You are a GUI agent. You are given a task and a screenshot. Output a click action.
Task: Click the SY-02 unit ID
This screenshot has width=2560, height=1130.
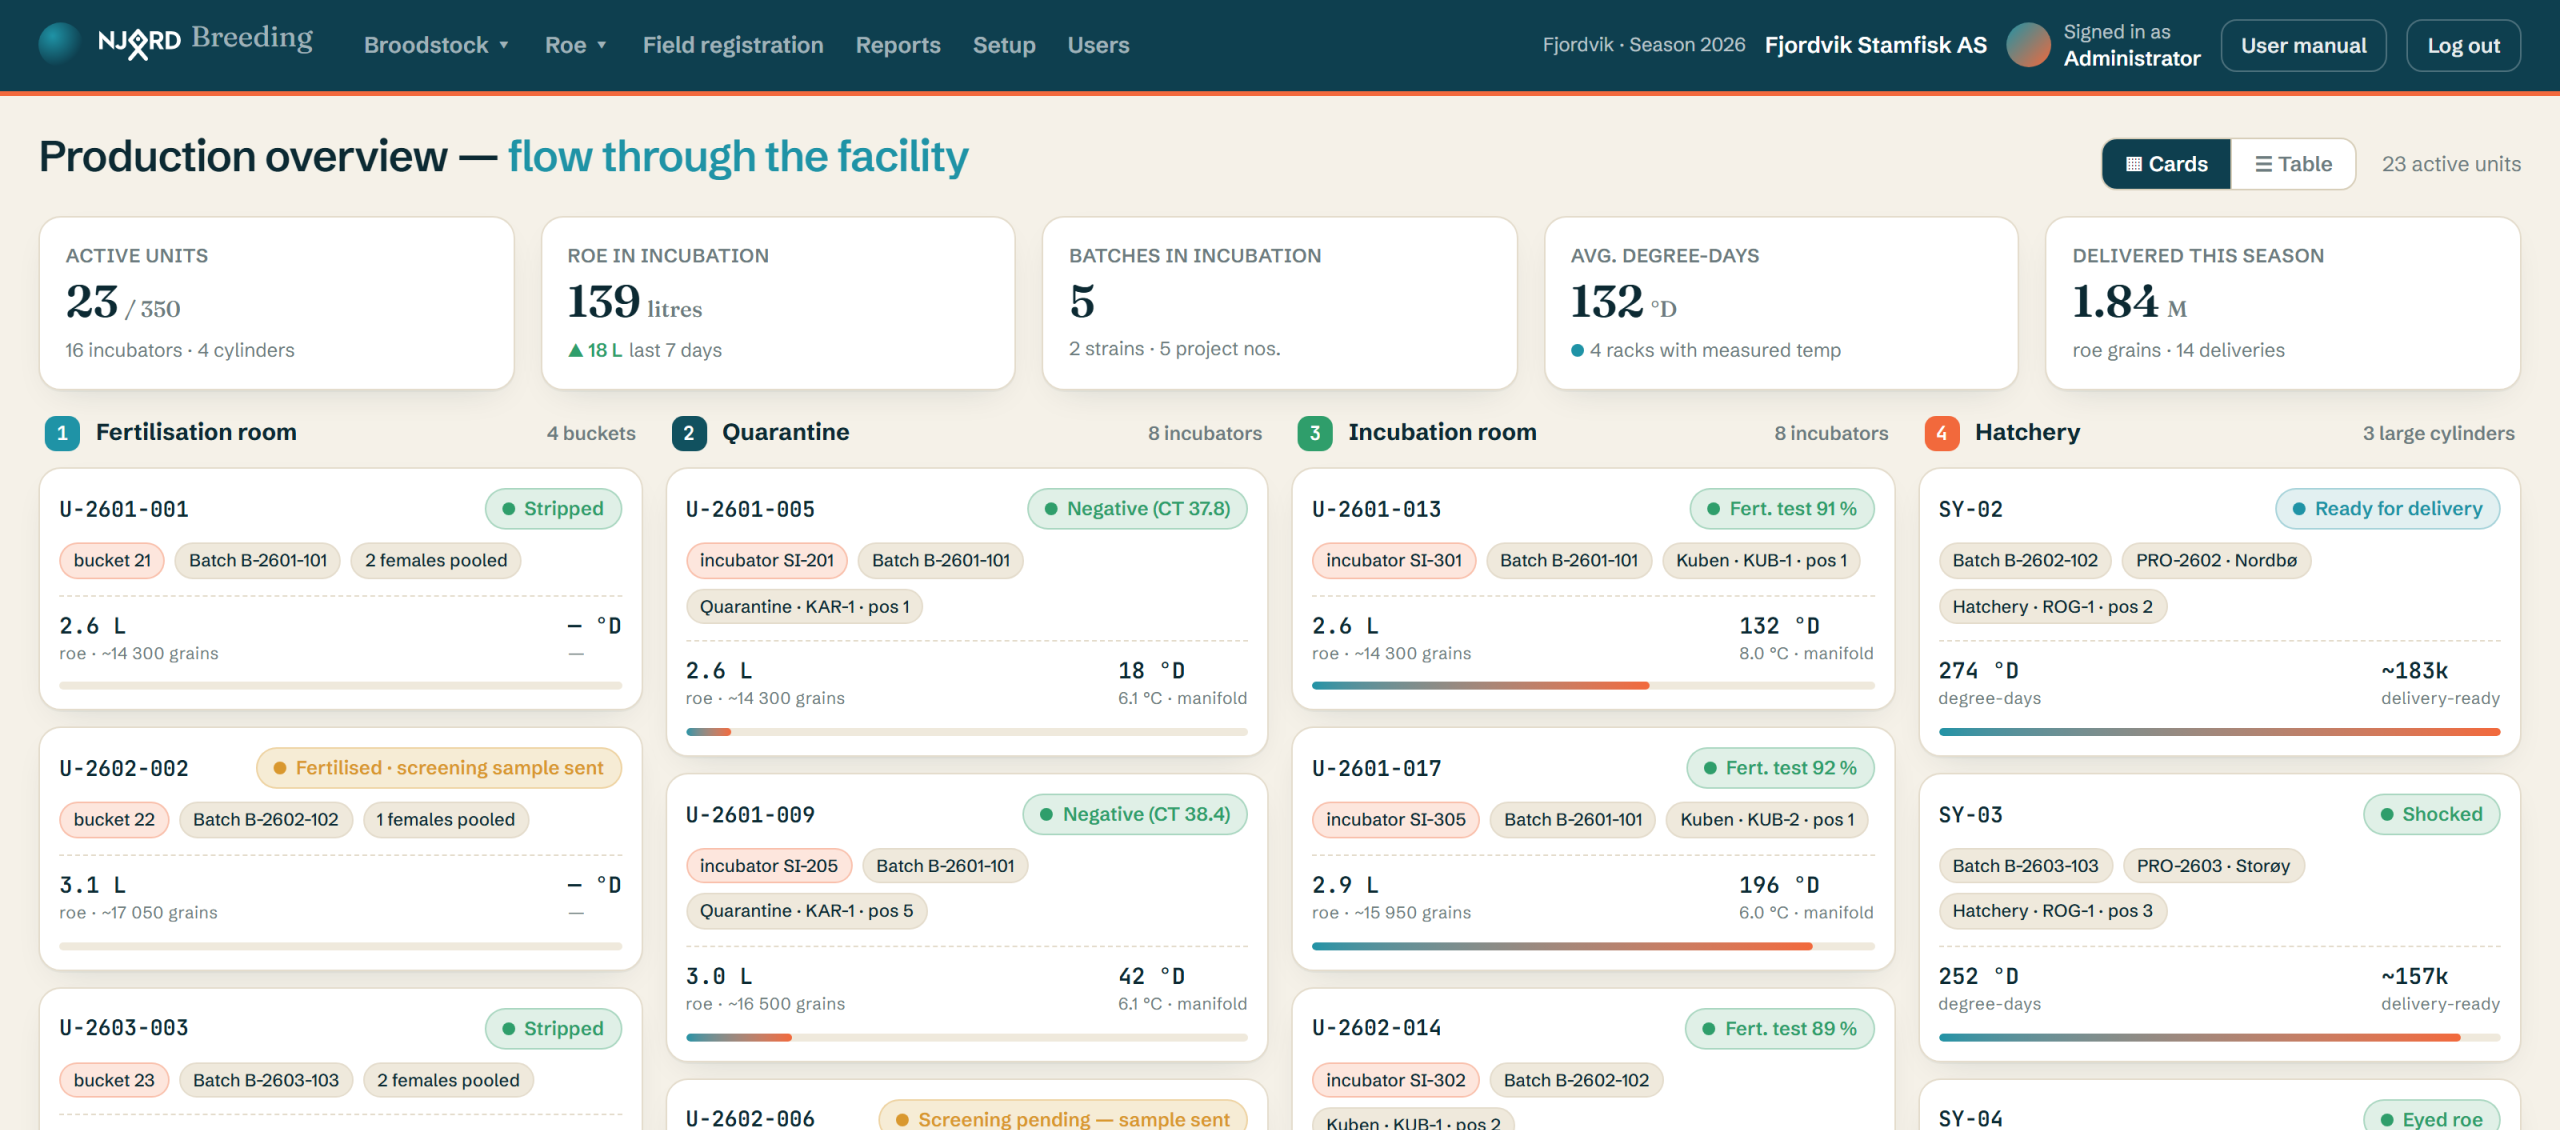pyautogui.click(x=1971, y=509)
